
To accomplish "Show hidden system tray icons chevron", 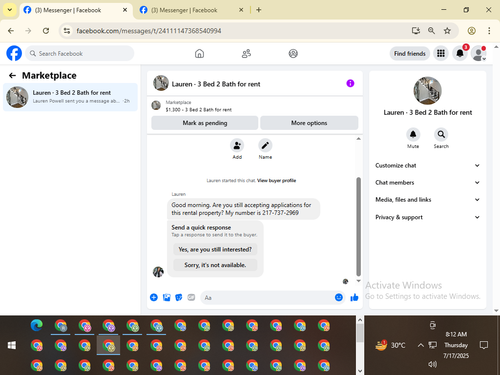I will (x=421, y=345).
